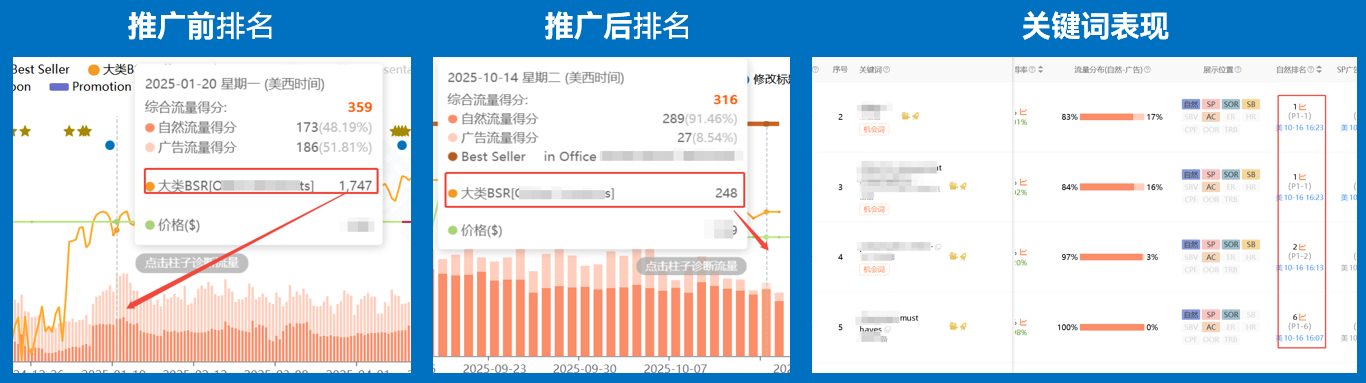This screenshot has width=1366, height=383.
Task: Click the camera icon in keyword row 3
Action: (954, 186)
